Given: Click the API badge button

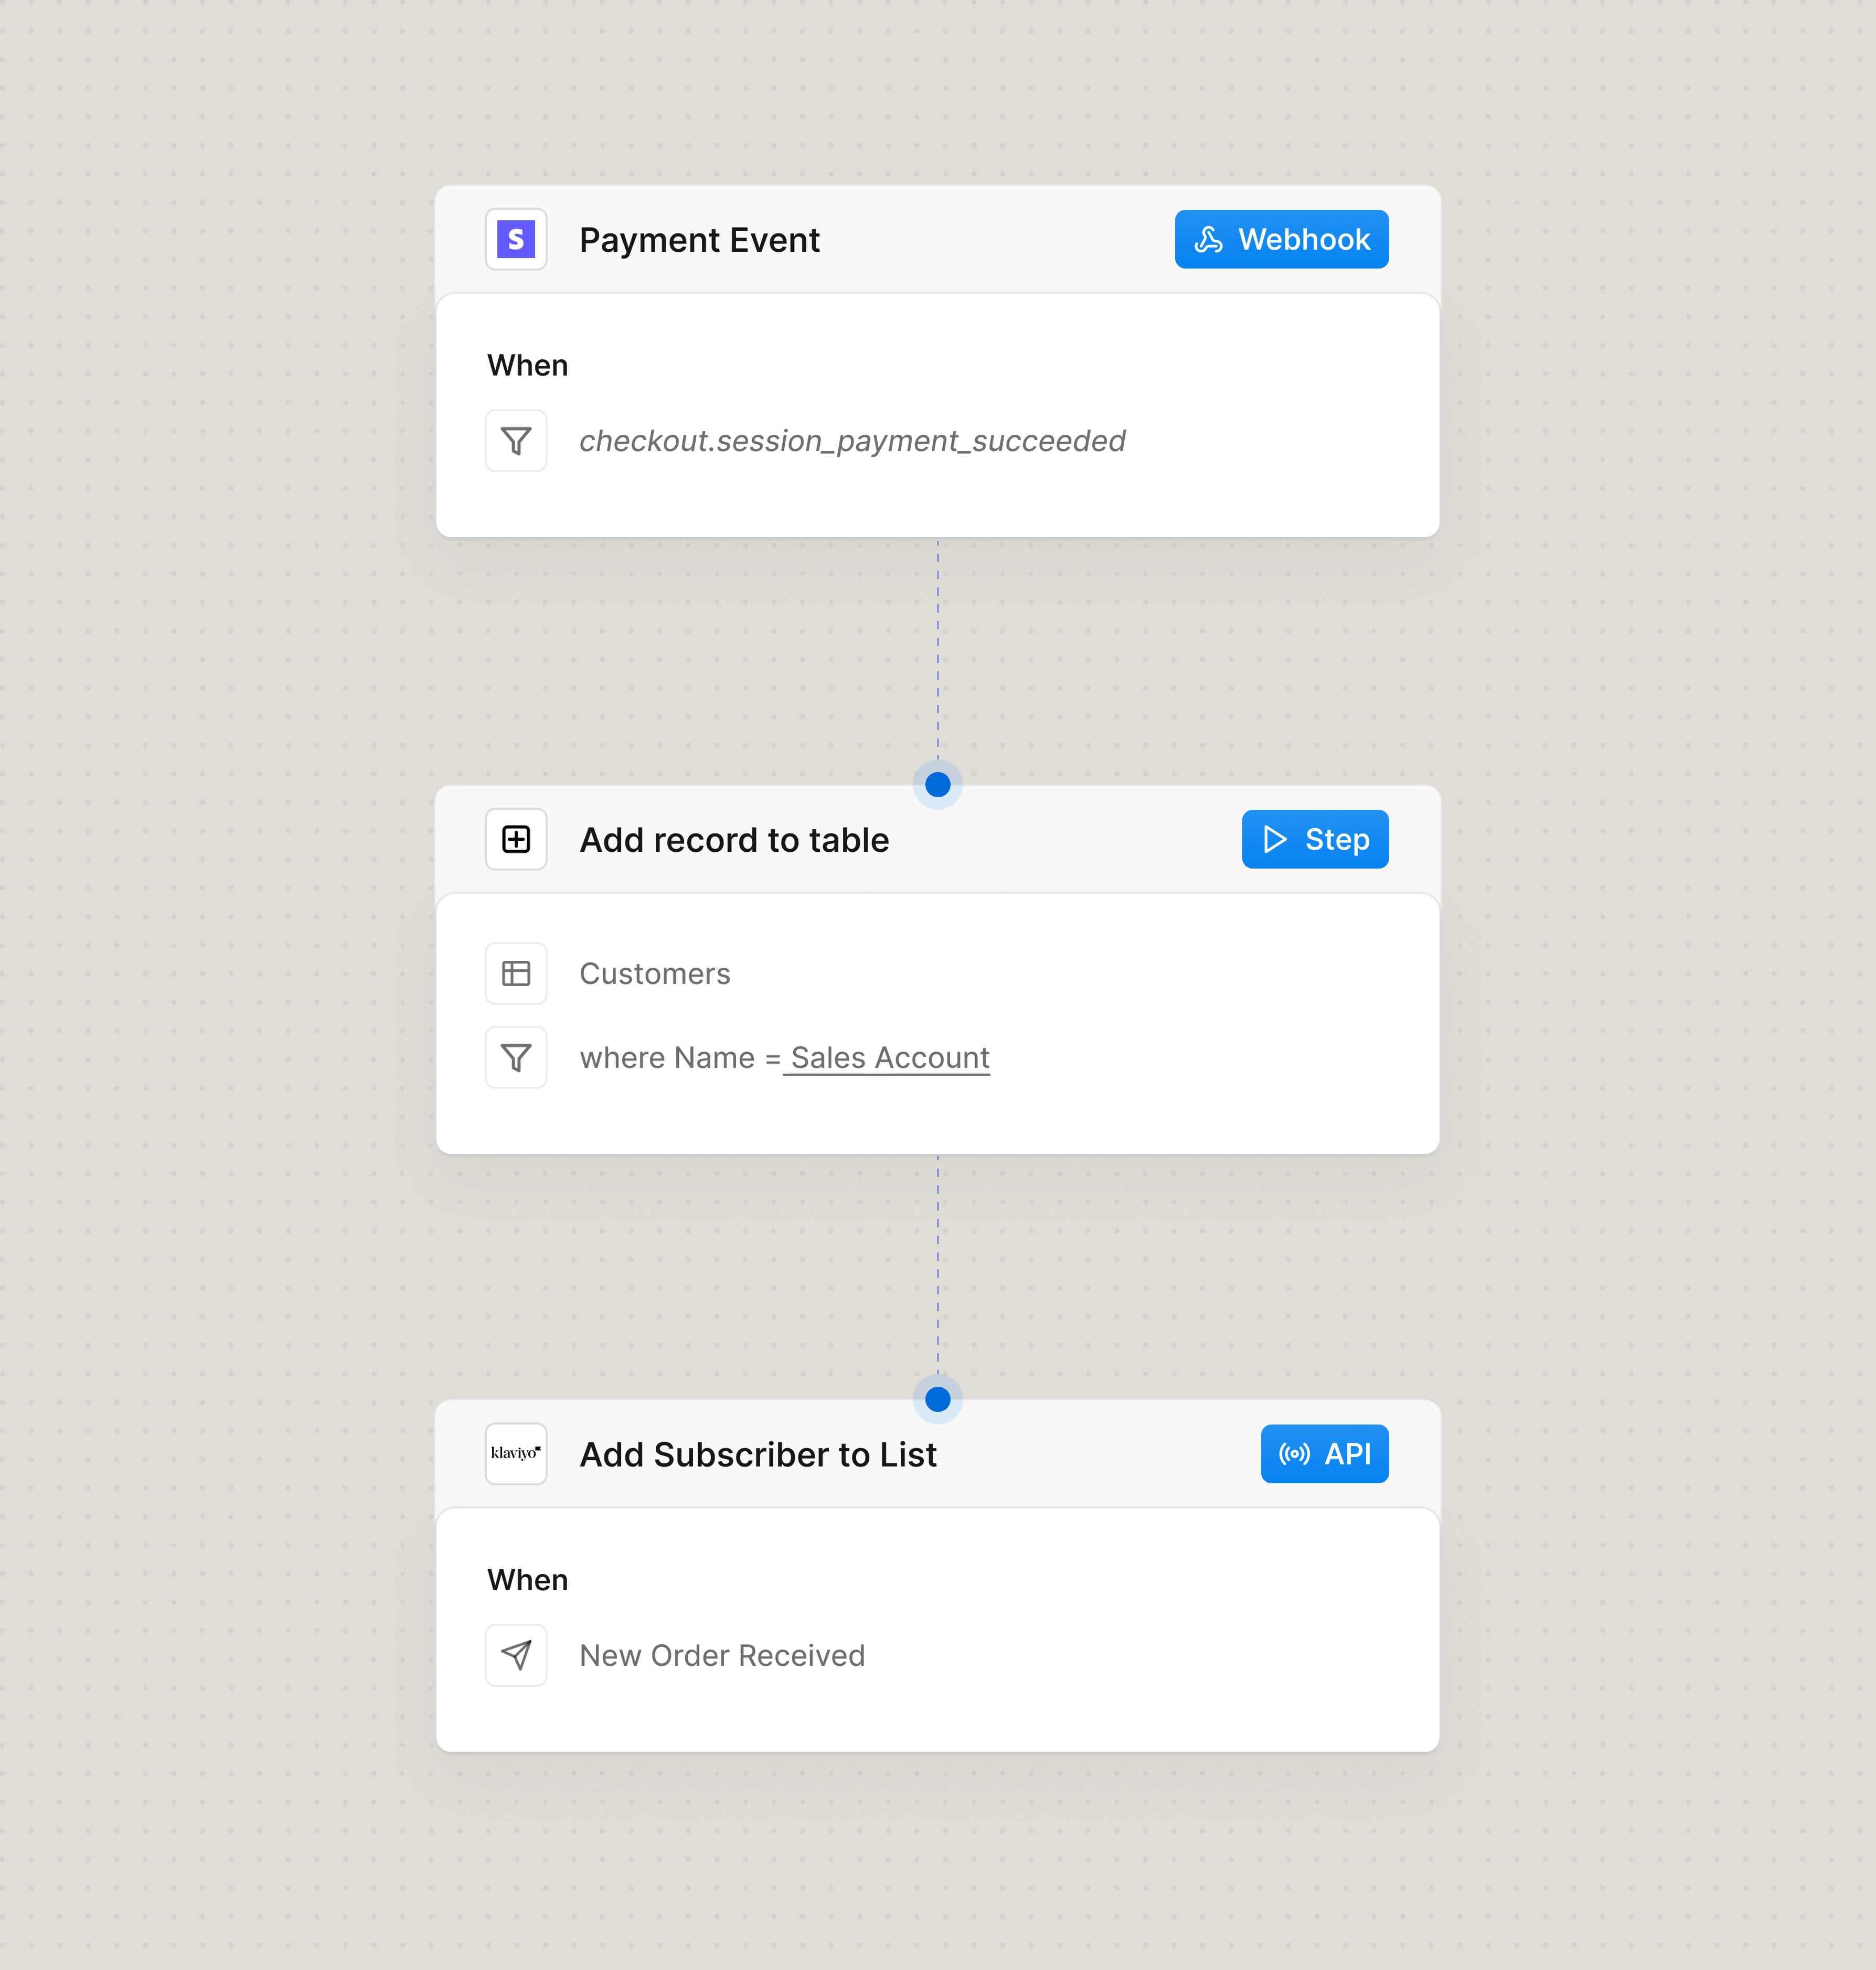Looking at the screenshot, I should (1324, 1454).
